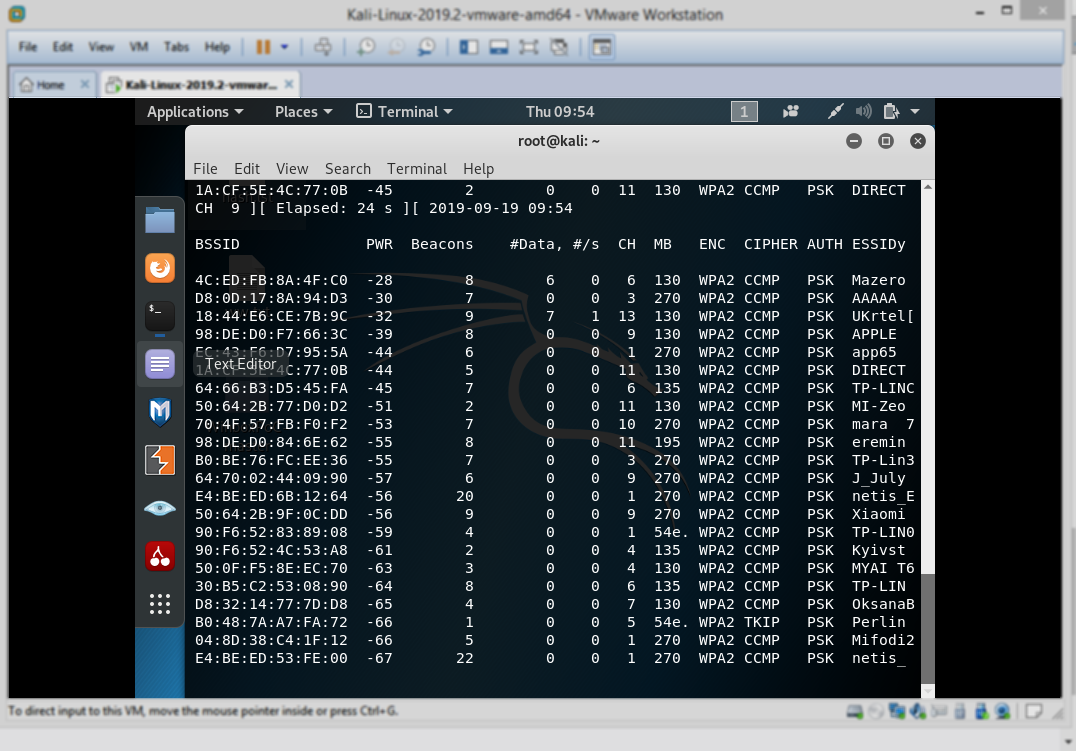
Task: Click the ESSID Mazero in the terminal
Action: (878, 280)
